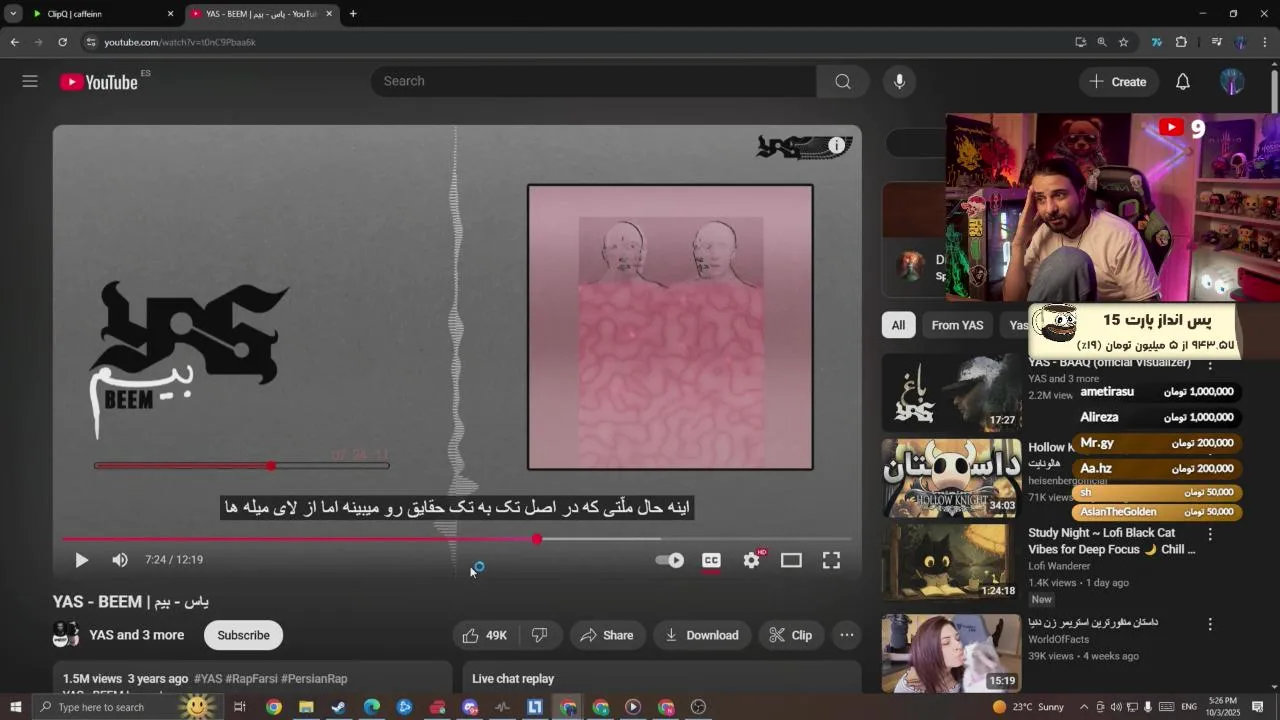This screenshot has height=720, width=1280.
Task: Open the YouTube account avatar menu
Action: [x=1232, y=82]
